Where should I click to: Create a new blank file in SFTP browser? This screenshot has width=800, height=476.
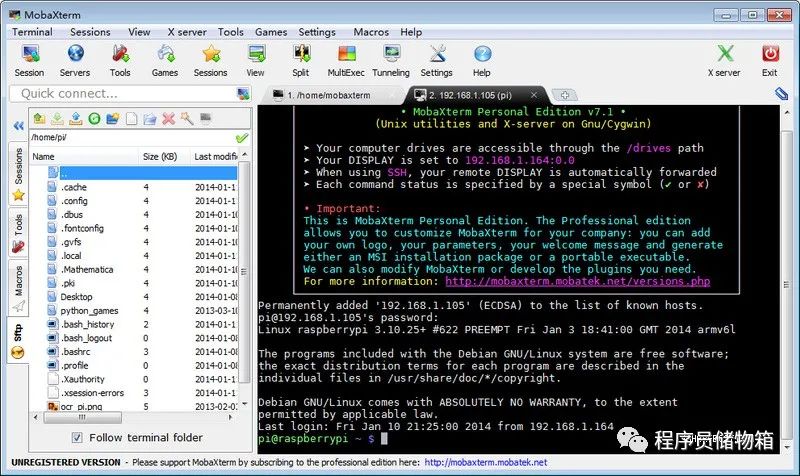click(x=132, y=119)
